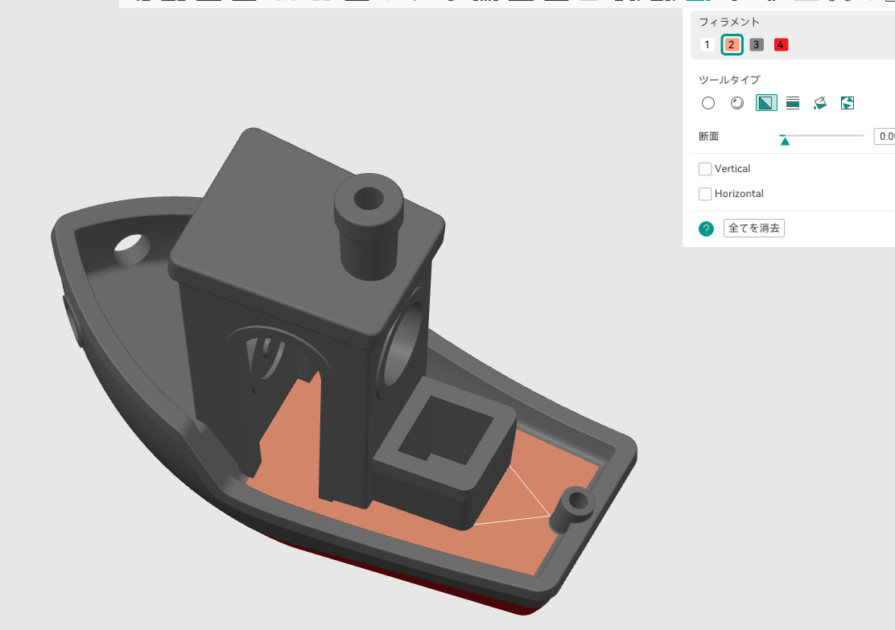The image size is (895, 630).
Task: Click the 断面 section view slider handle
Action: (x=785, y=140)
